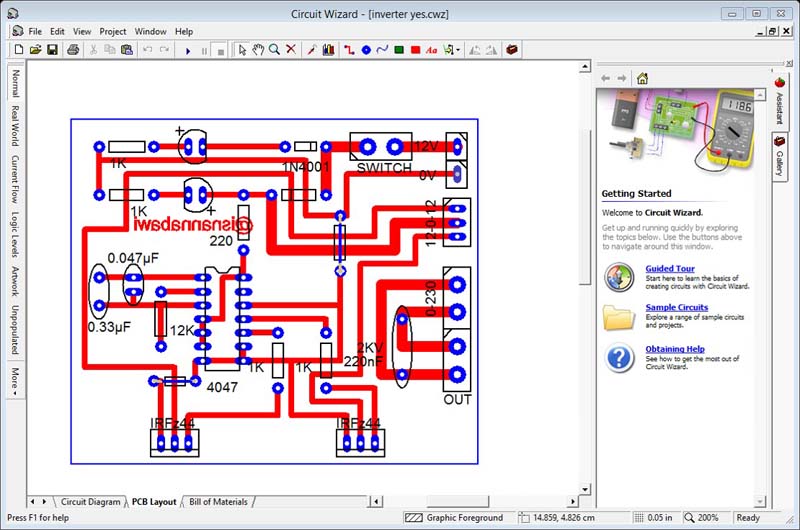Screen dimensions: 800x530
Task: Redo the last undone action
Action: click(x=164, y=49)
